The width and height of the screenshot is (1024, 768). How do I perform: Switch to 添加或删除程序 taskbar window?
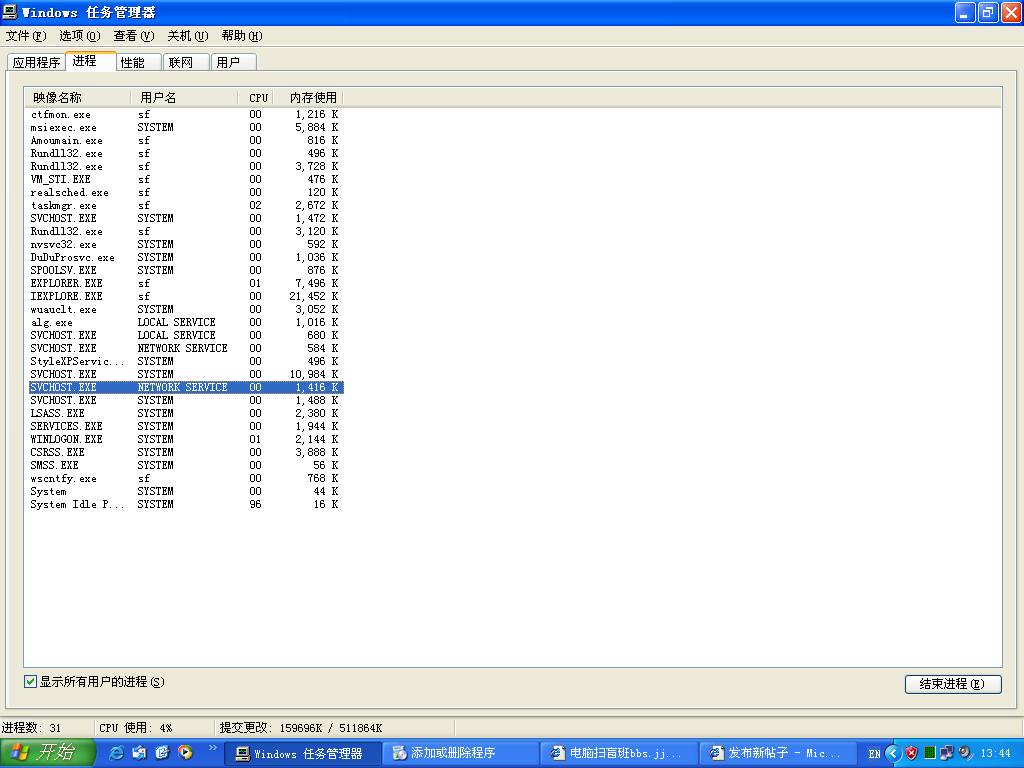(461, 754)
